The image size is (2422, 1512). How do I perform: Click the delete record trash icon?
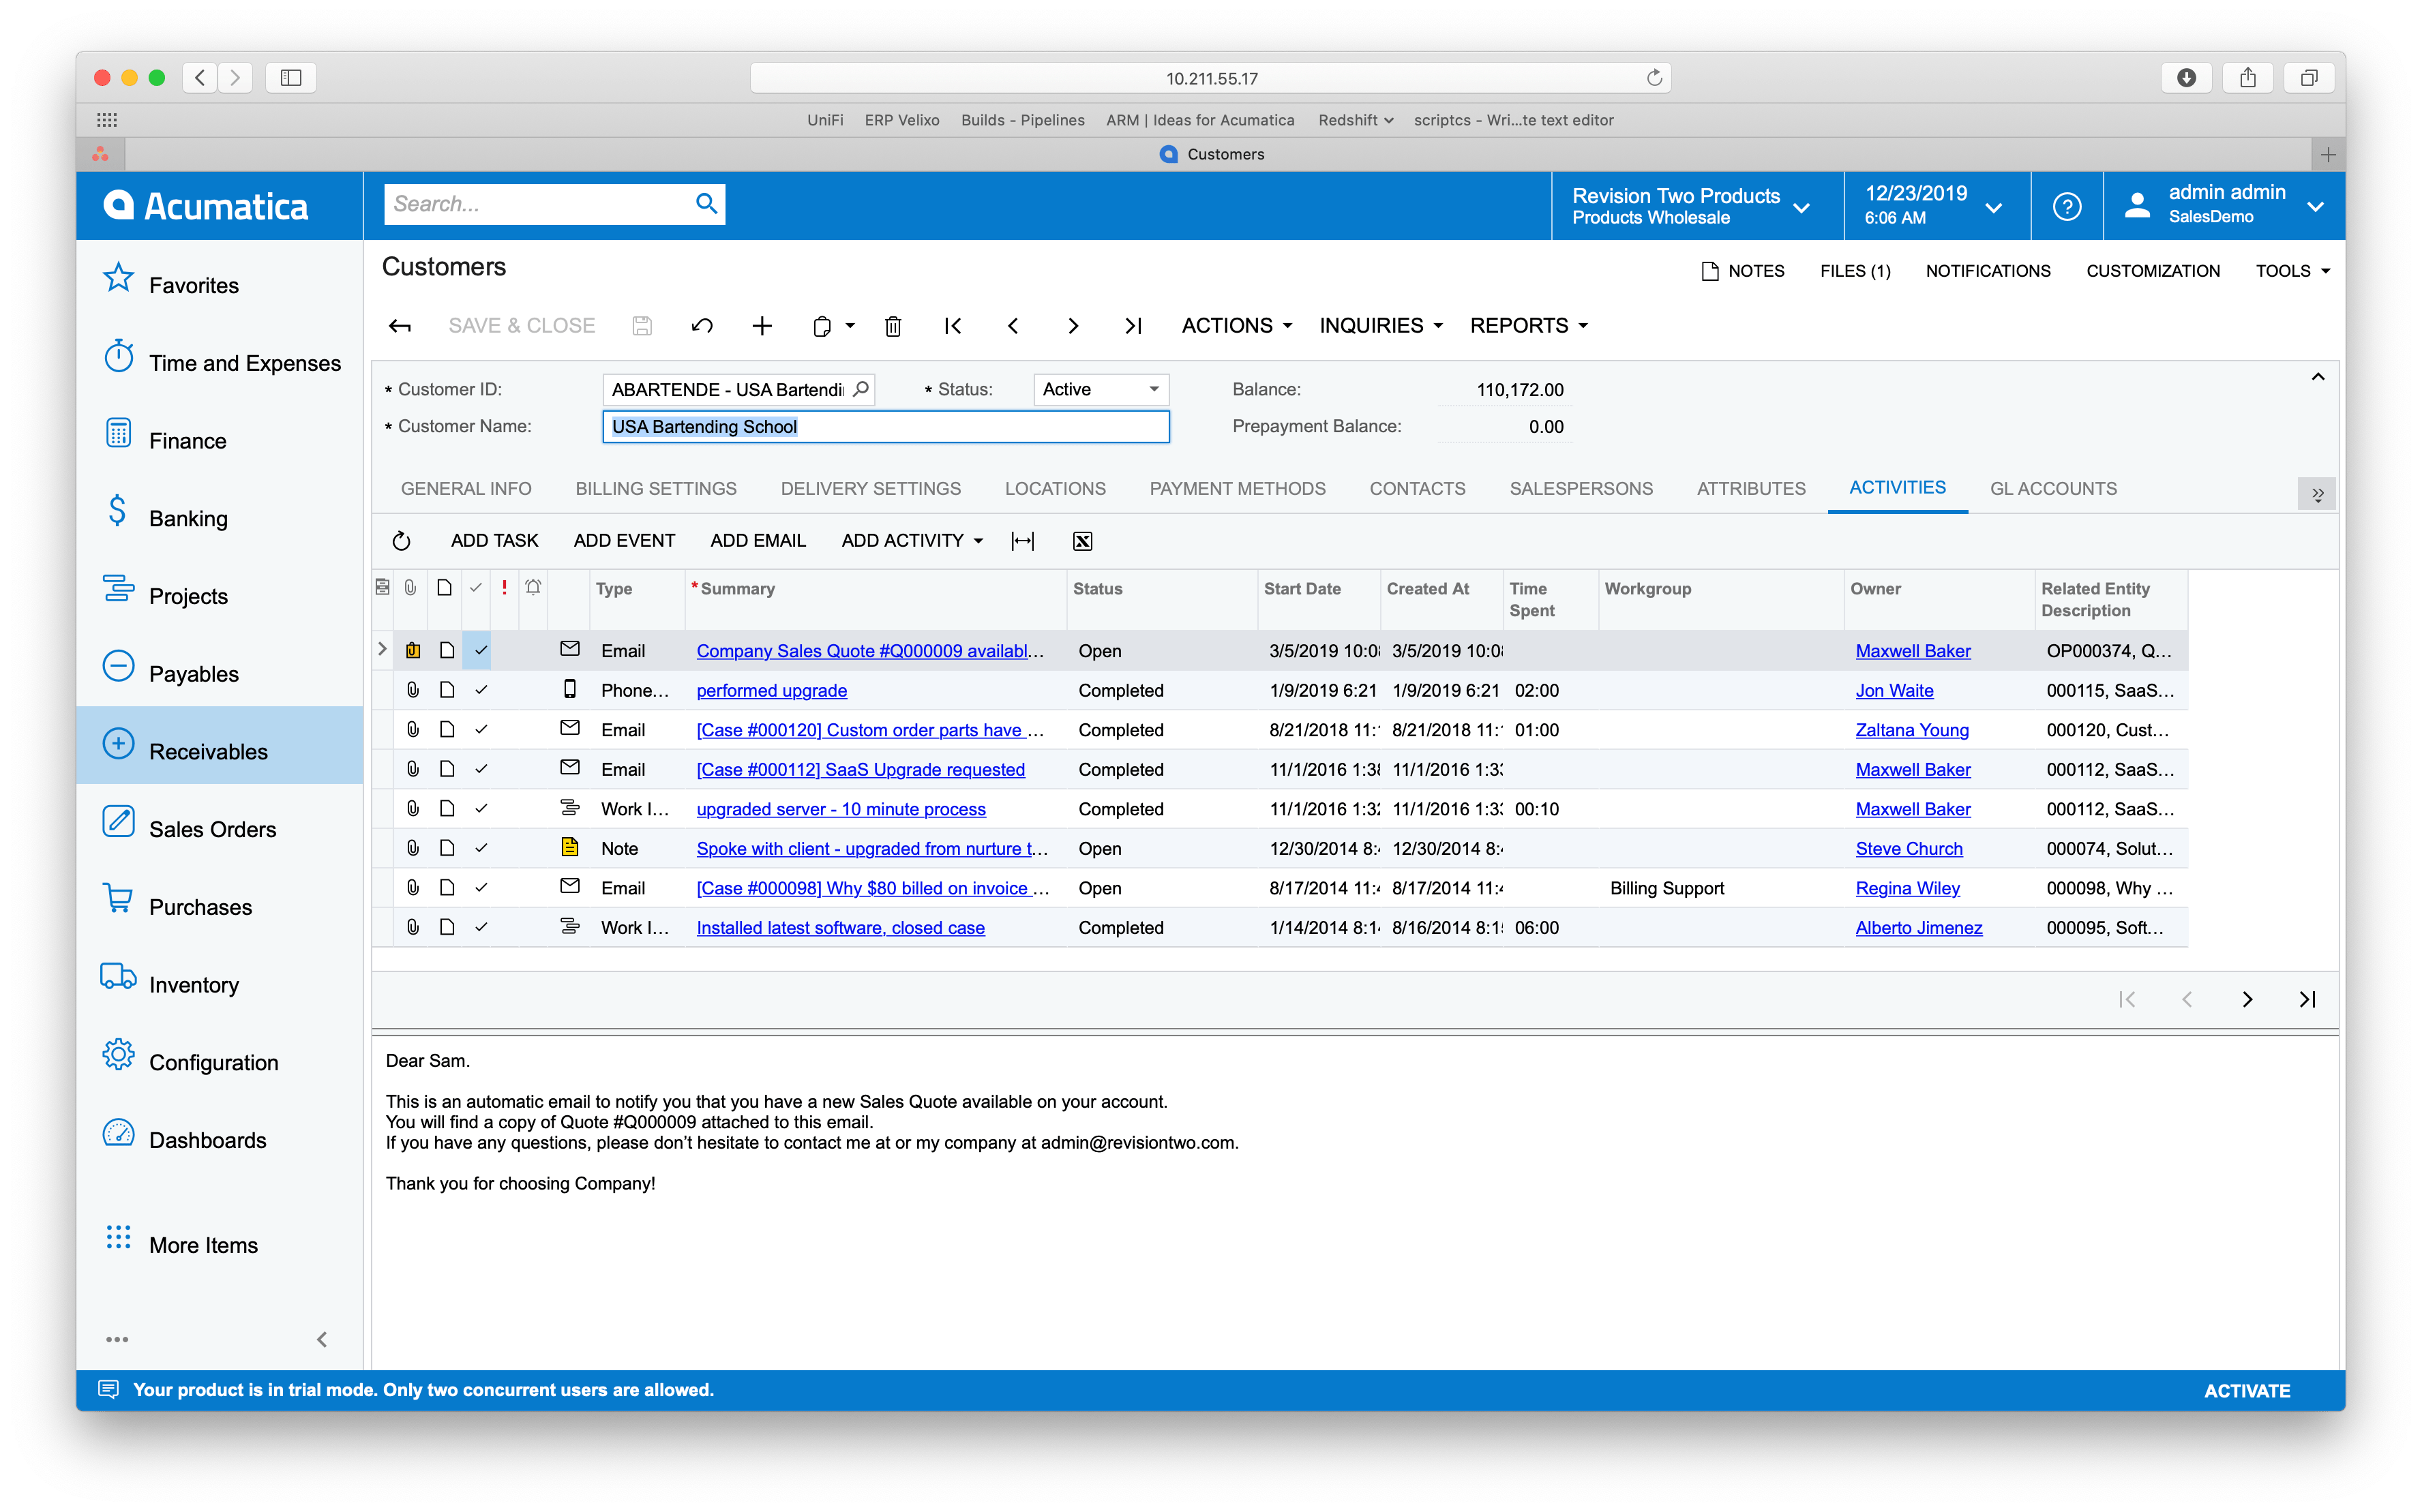(893, 326)
